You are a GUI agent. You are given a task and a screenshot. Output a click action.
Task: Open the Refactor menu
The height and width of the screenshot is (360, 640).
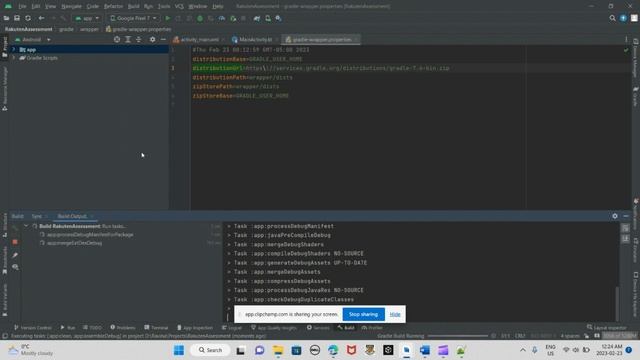(113, 7)
